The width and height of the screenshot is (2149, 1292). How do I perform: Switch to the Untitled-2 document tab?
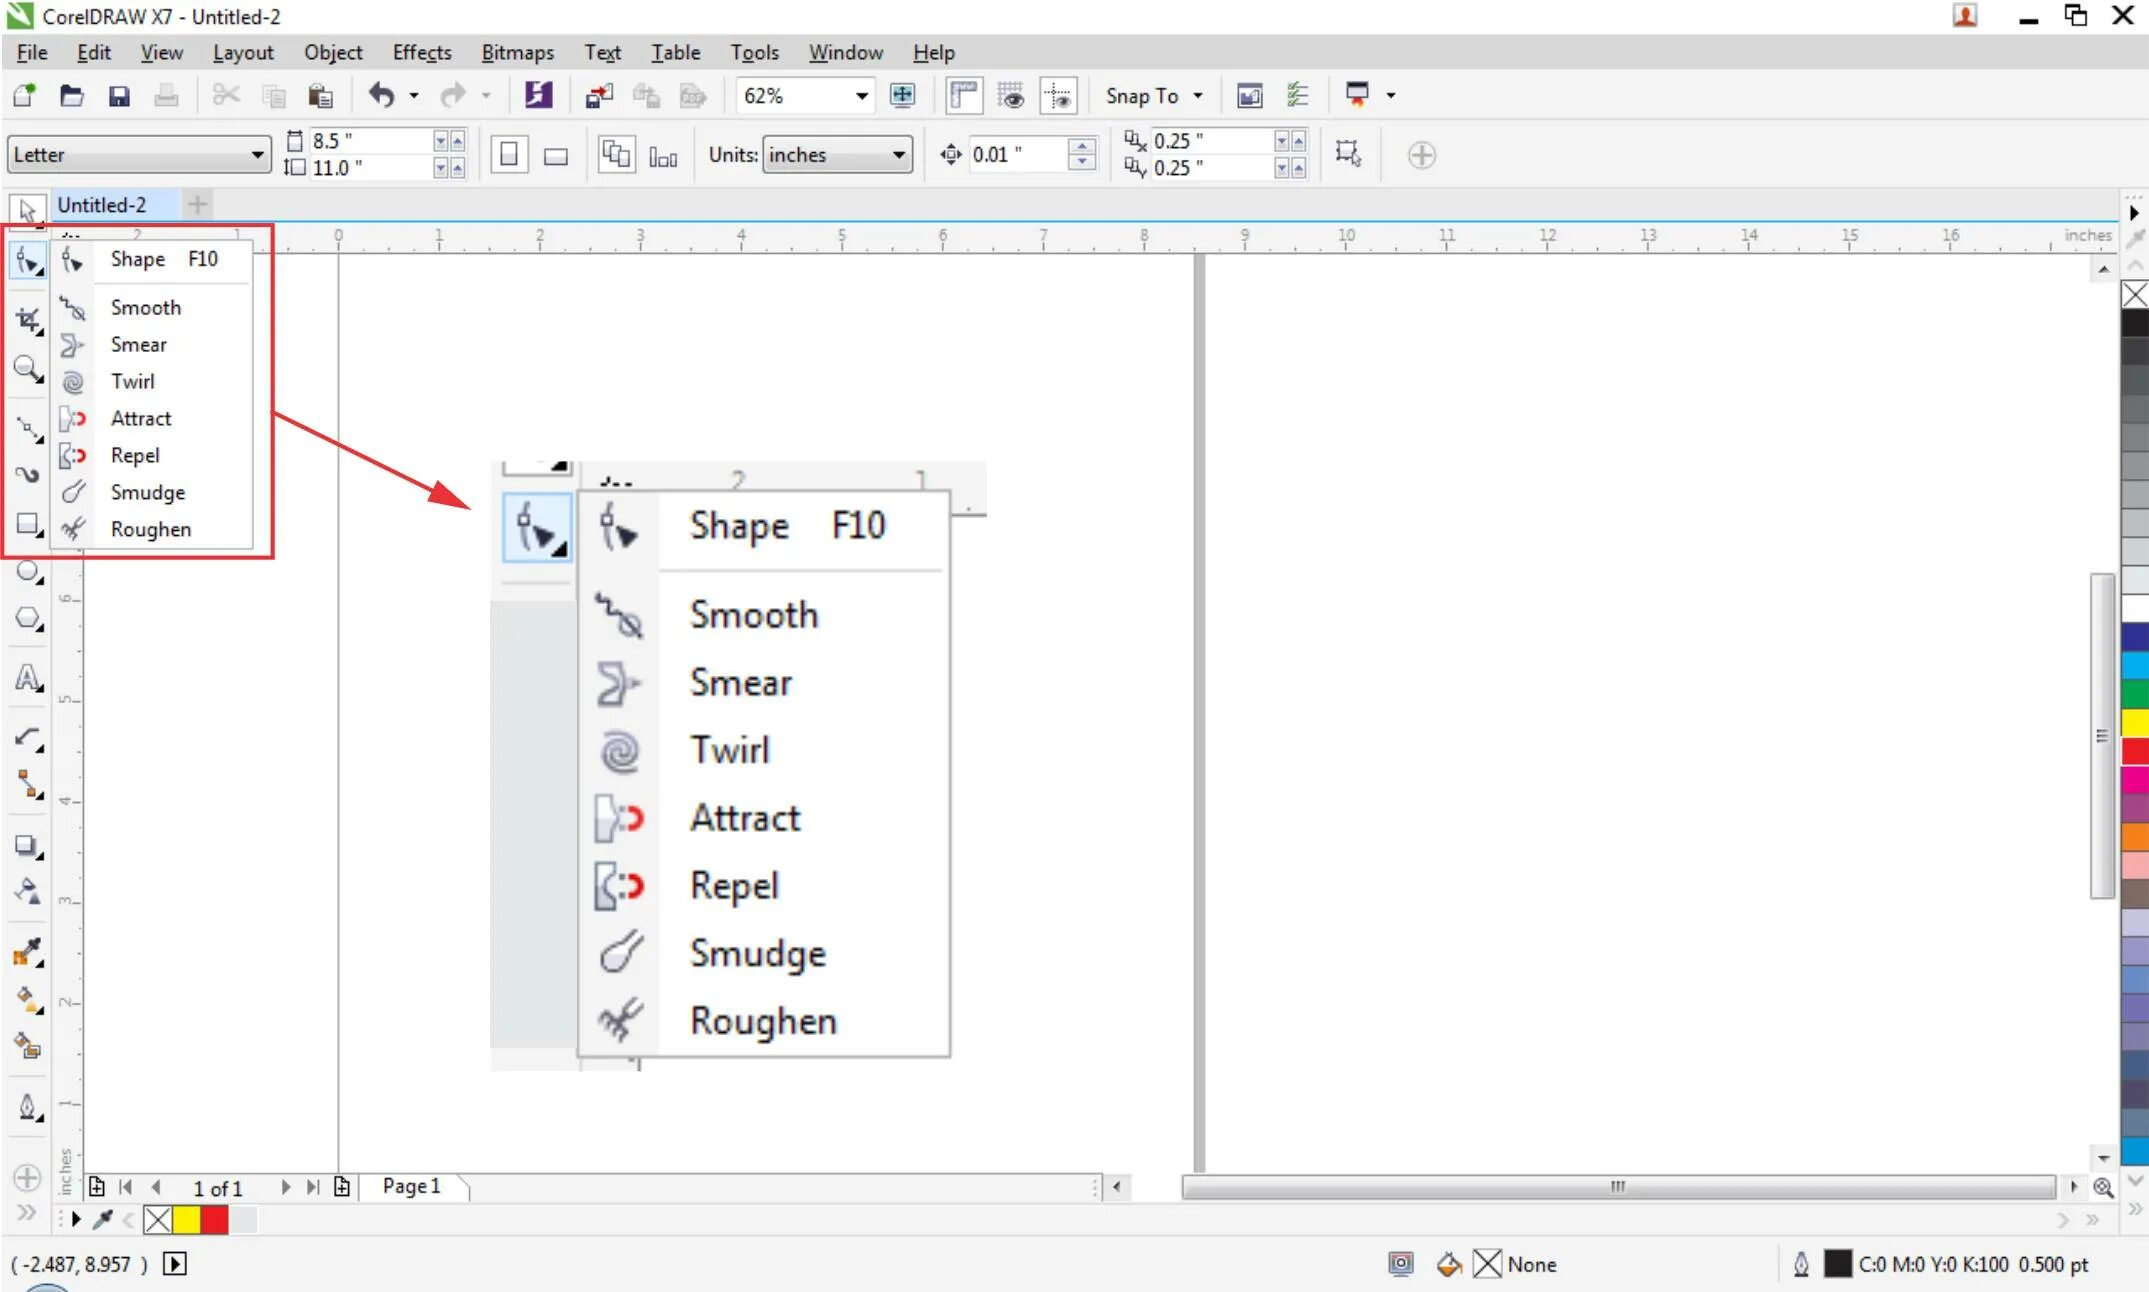(x=102, y=205)
